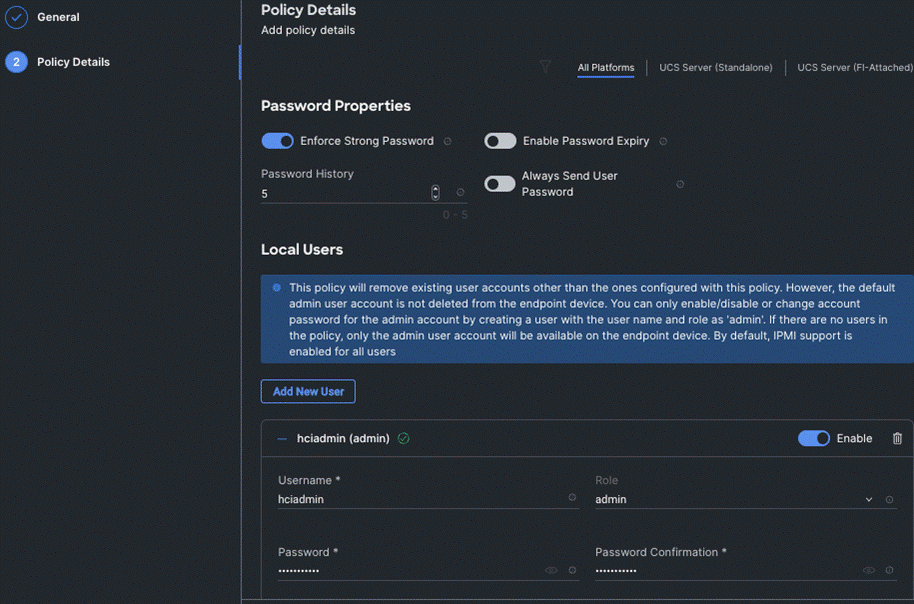Click the filter icon near platform tabs
This screenshot has width=914, height=604.
pos(545,67)
